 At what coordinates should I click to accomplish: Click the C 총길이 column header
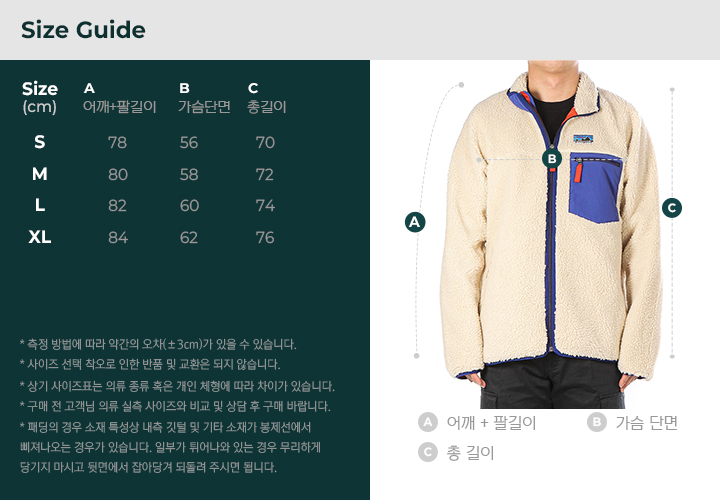click(x=267, y=98)
